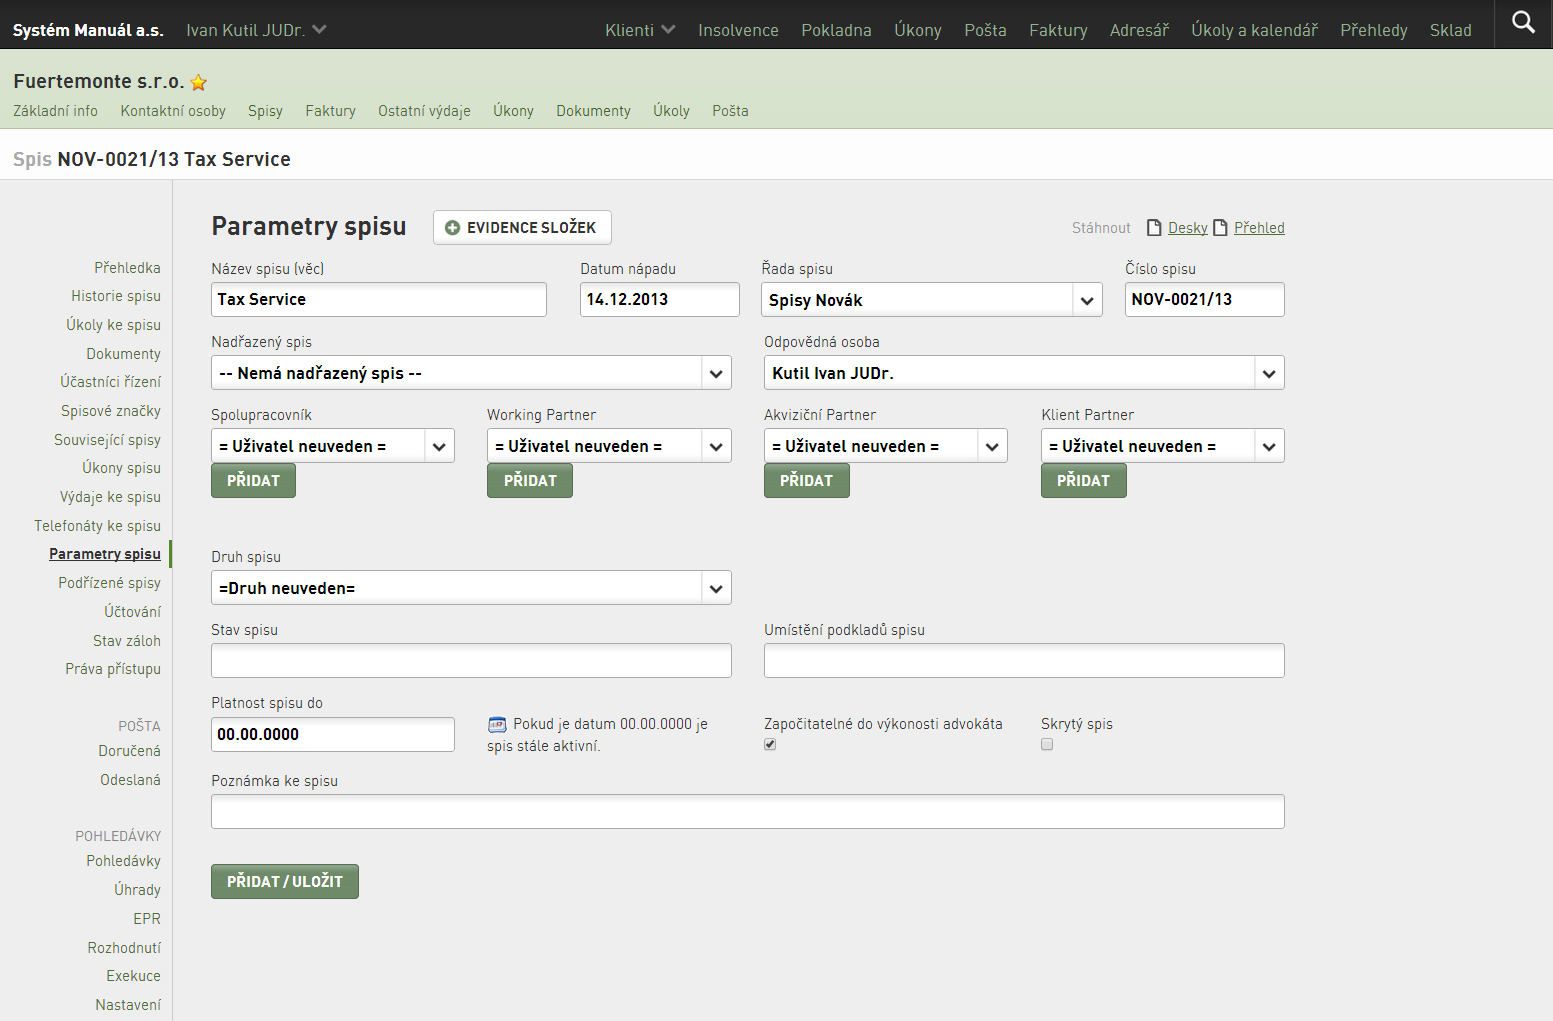1553x1021 pixels.
Task: Open Historie spisu in the sidebar
Action: (116, 296)
